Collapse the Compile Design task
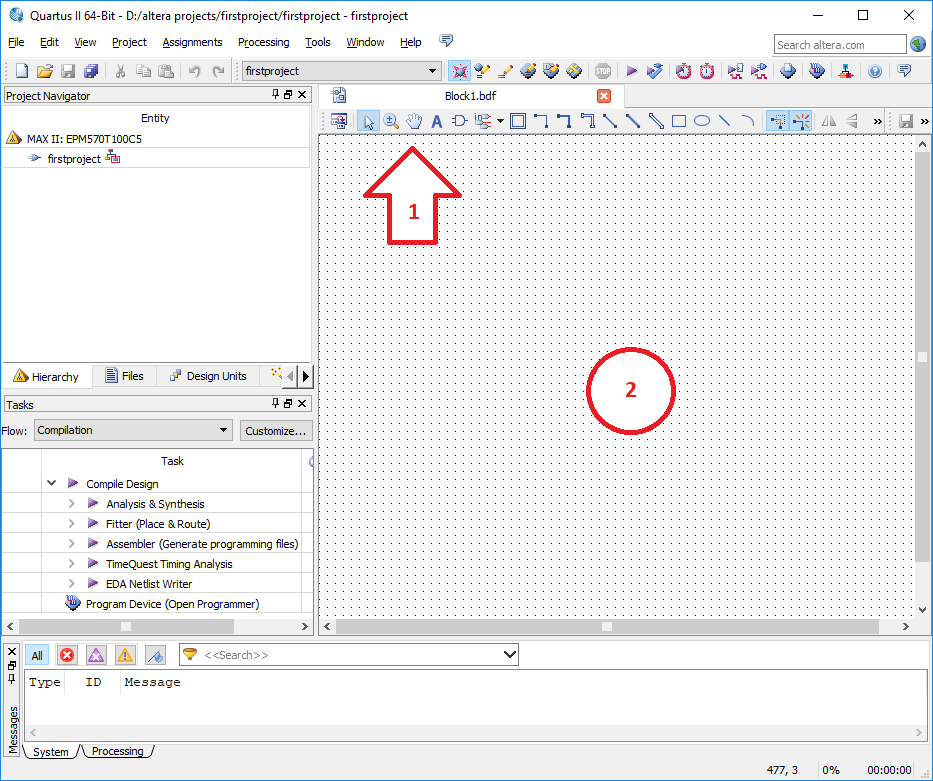Viewport: 933px width, 781px height. click(52, 483)
